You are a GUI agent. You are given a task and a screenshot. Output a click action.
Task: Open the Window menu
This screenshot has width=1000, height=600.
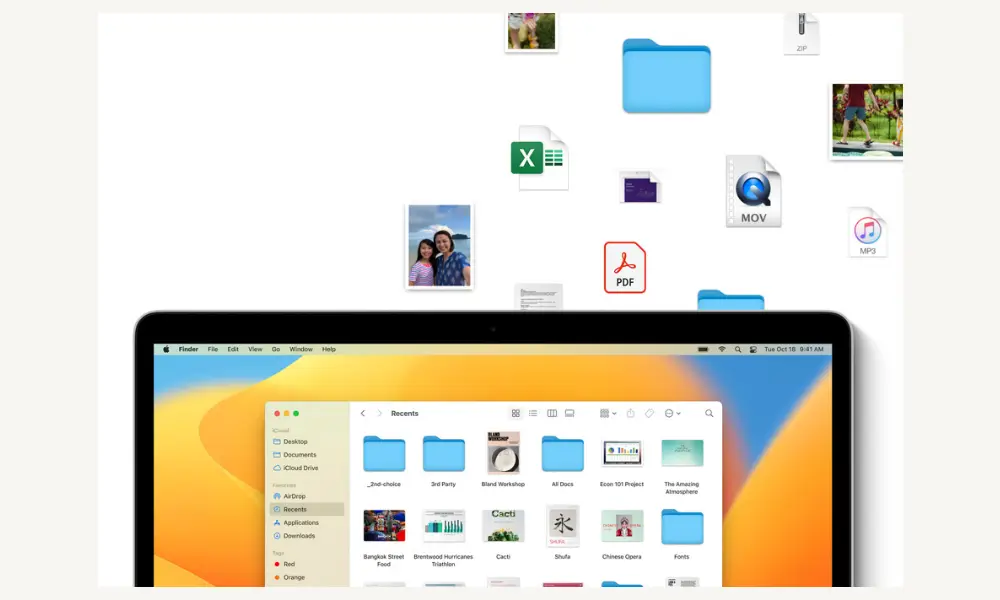point(301,349)
